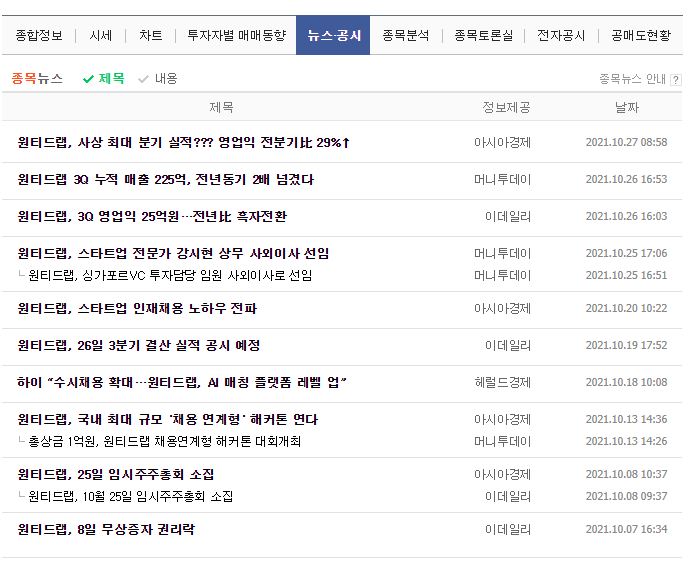Select the 뉴스·공시 tab
Viewport: 691px width, 570px height.
[333, 35]
